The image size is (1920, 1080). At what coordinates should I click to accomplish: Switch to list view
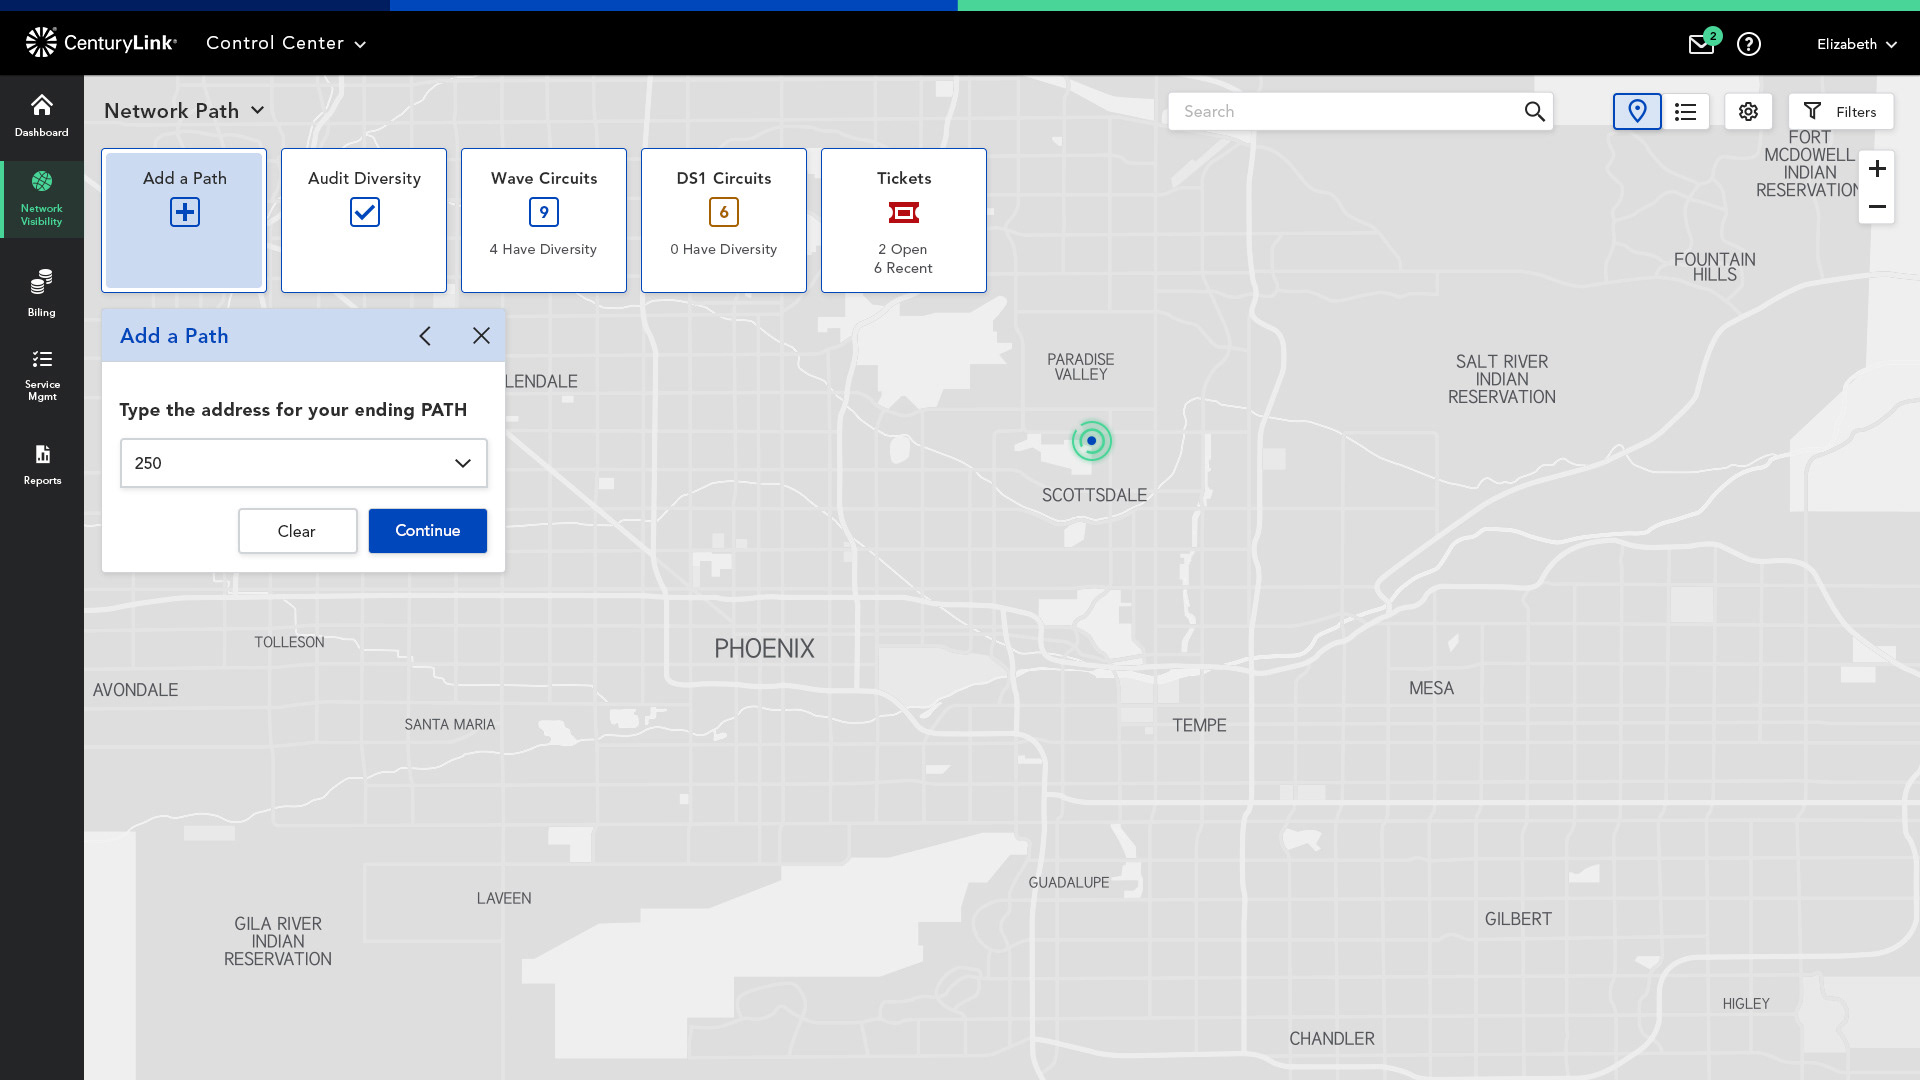tap(1686, 111)
